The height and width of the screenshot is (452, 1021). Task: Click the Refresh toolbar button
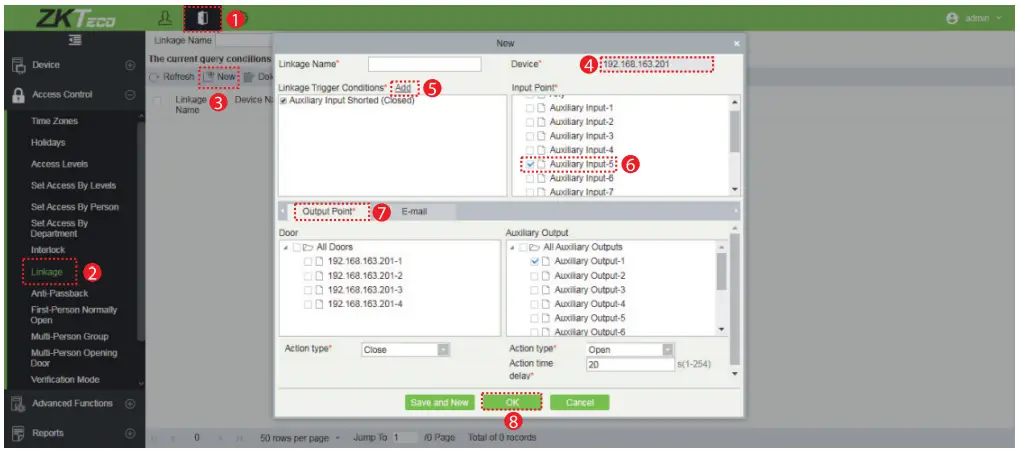172,77
